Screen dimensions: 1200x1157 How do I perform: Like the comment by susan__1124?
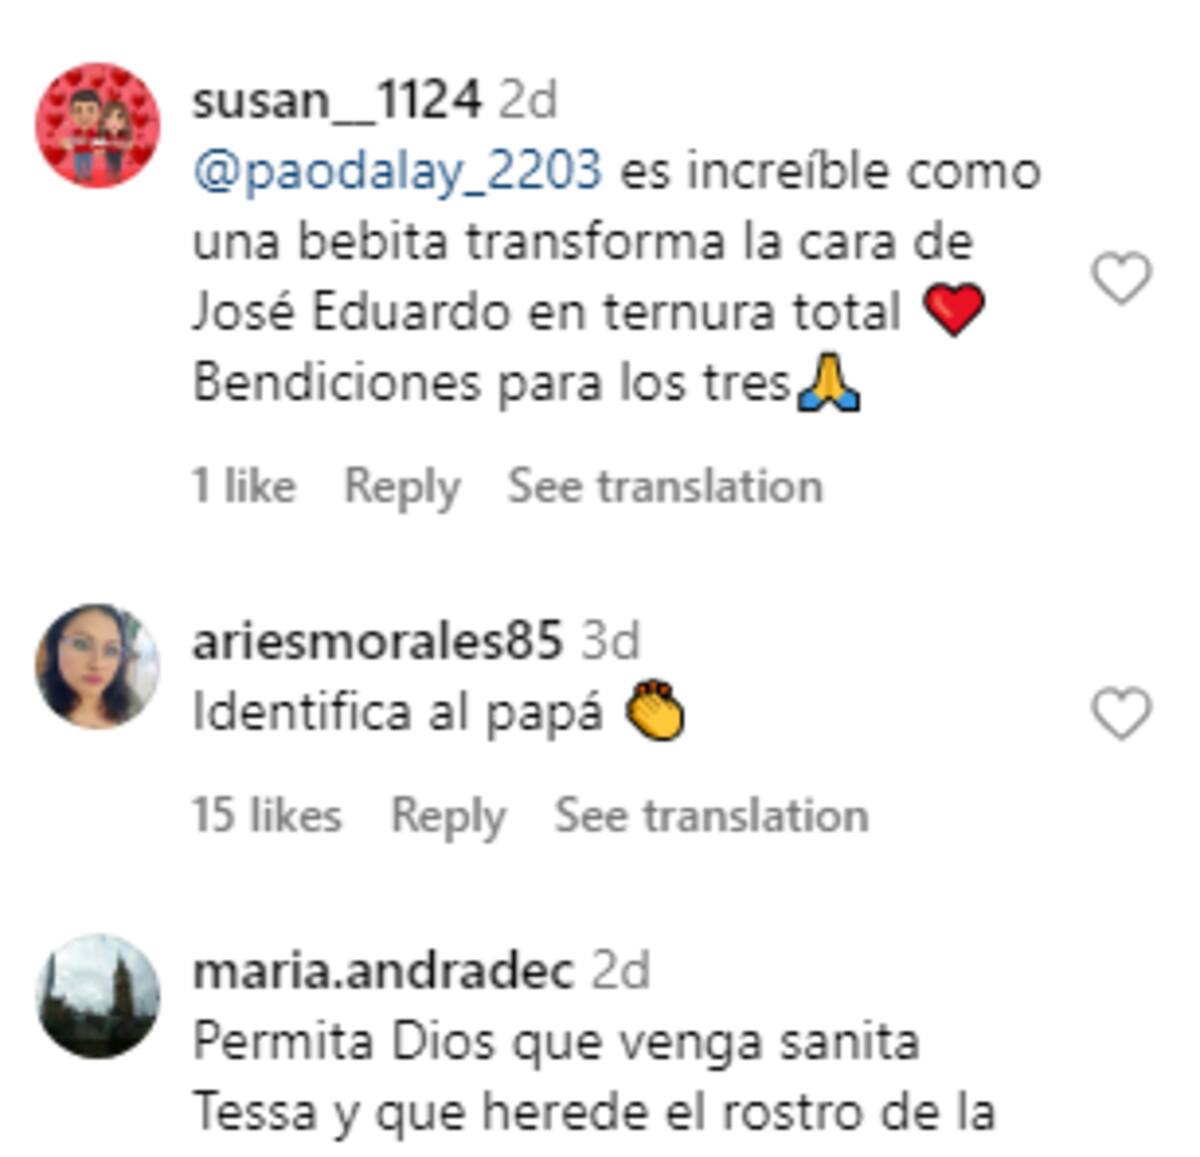click(1121, 278)
